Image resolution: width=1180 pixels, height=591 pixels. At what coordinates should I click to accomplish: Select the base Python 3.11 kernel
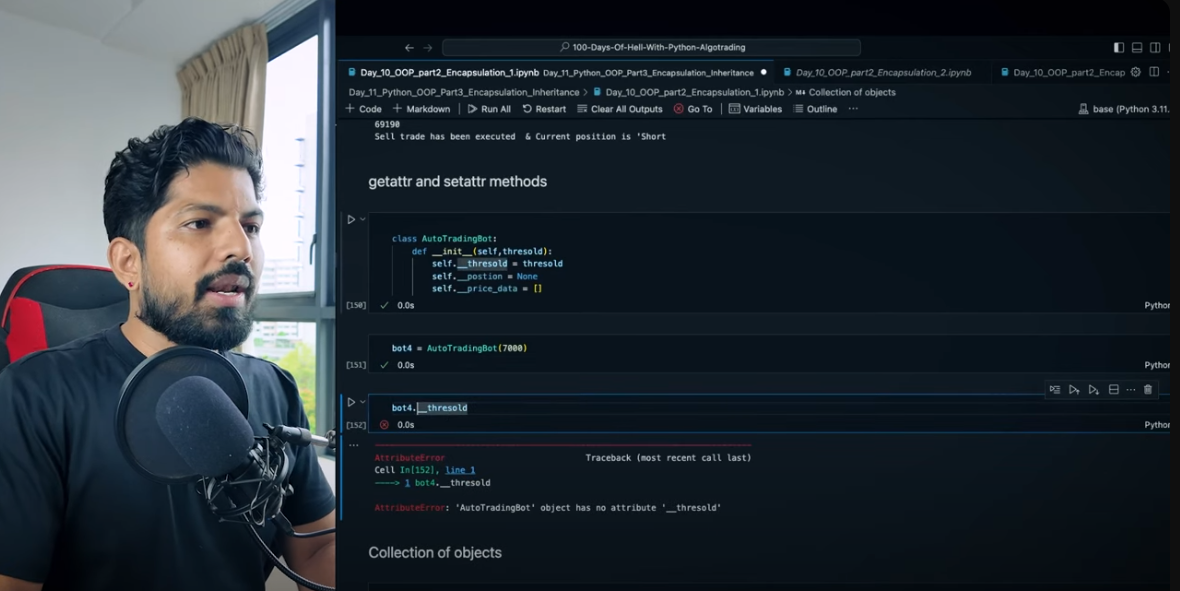1124,109
